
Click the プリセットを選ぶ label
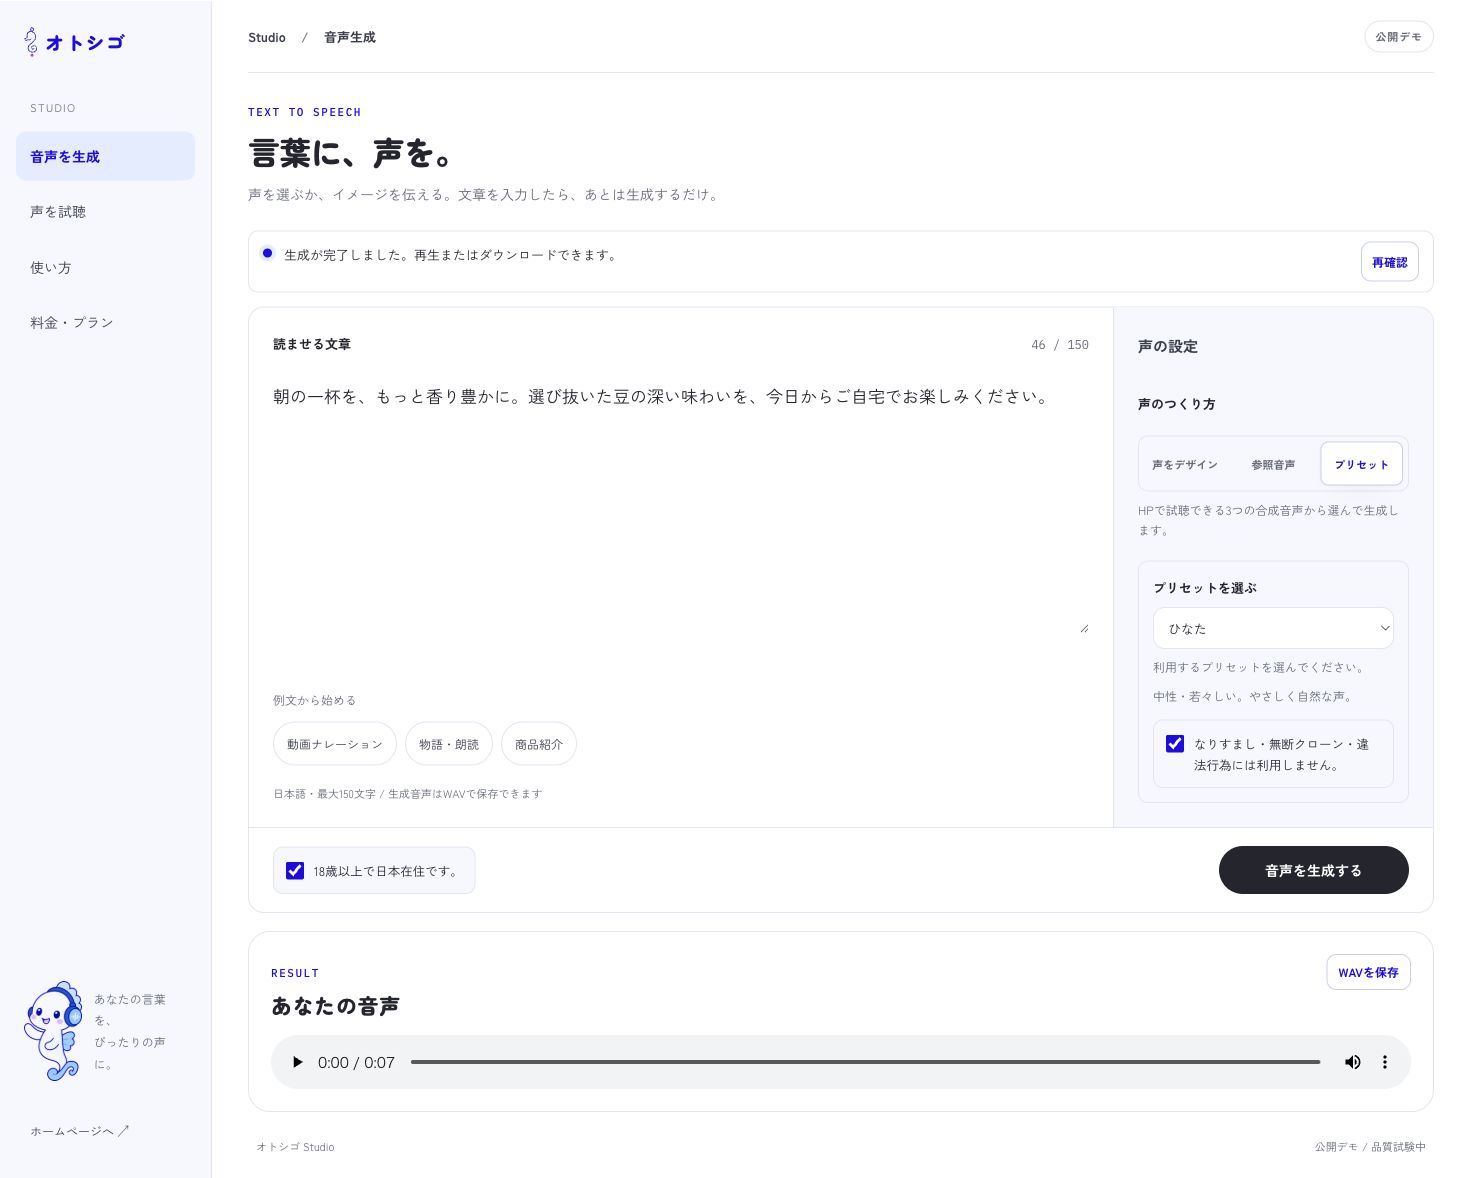point(1205,588)
